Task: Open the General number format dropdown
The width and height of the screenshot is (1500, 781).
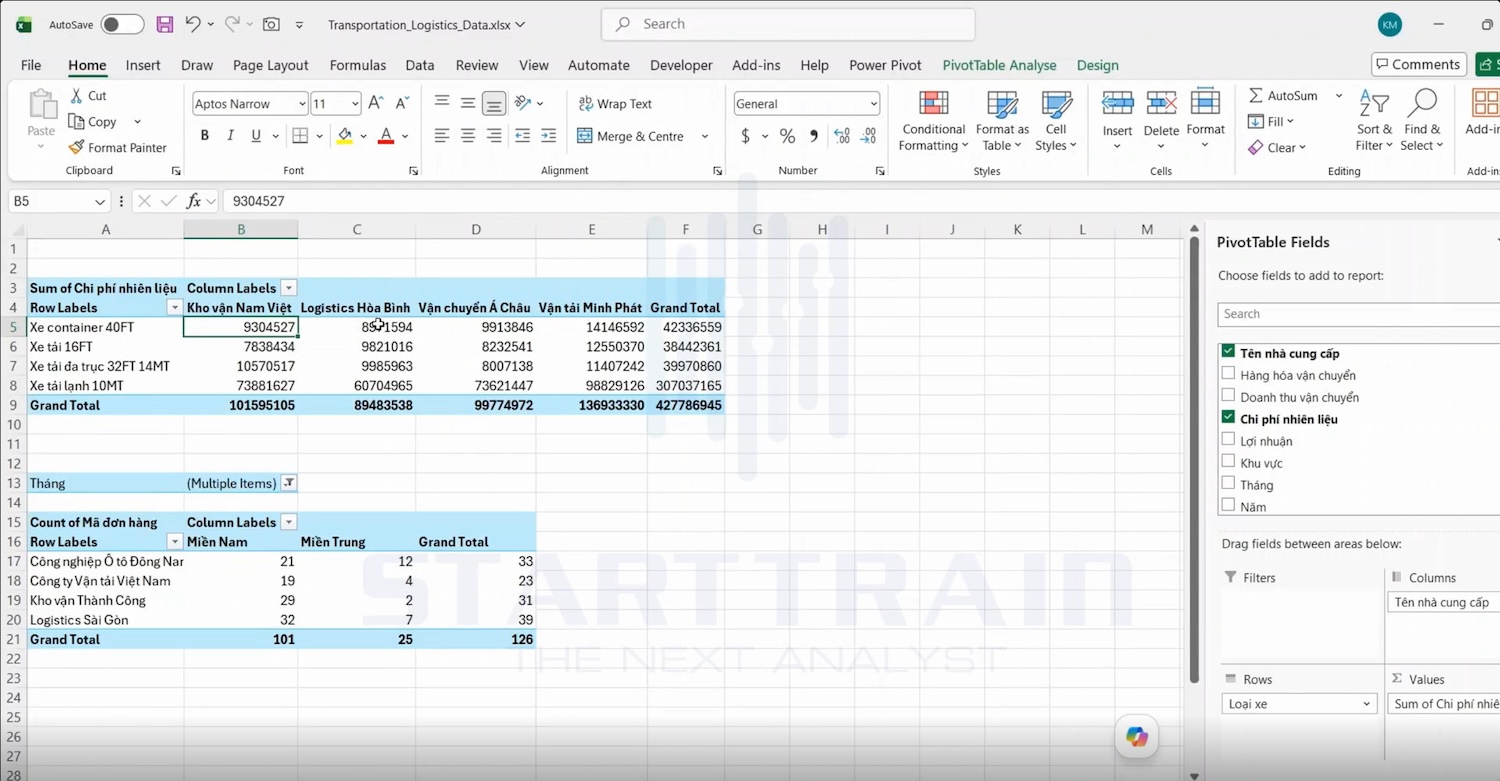Action: (873, 104)
